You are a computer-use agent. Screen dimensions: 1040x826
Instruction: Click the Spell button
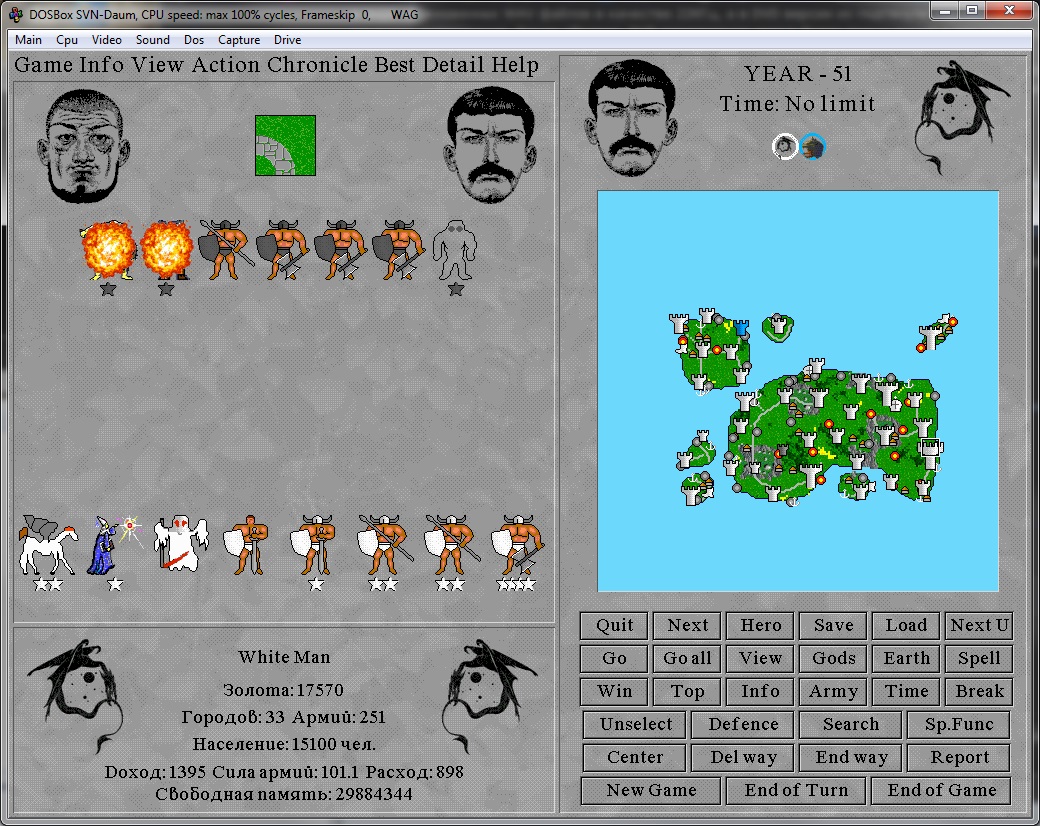979,659
